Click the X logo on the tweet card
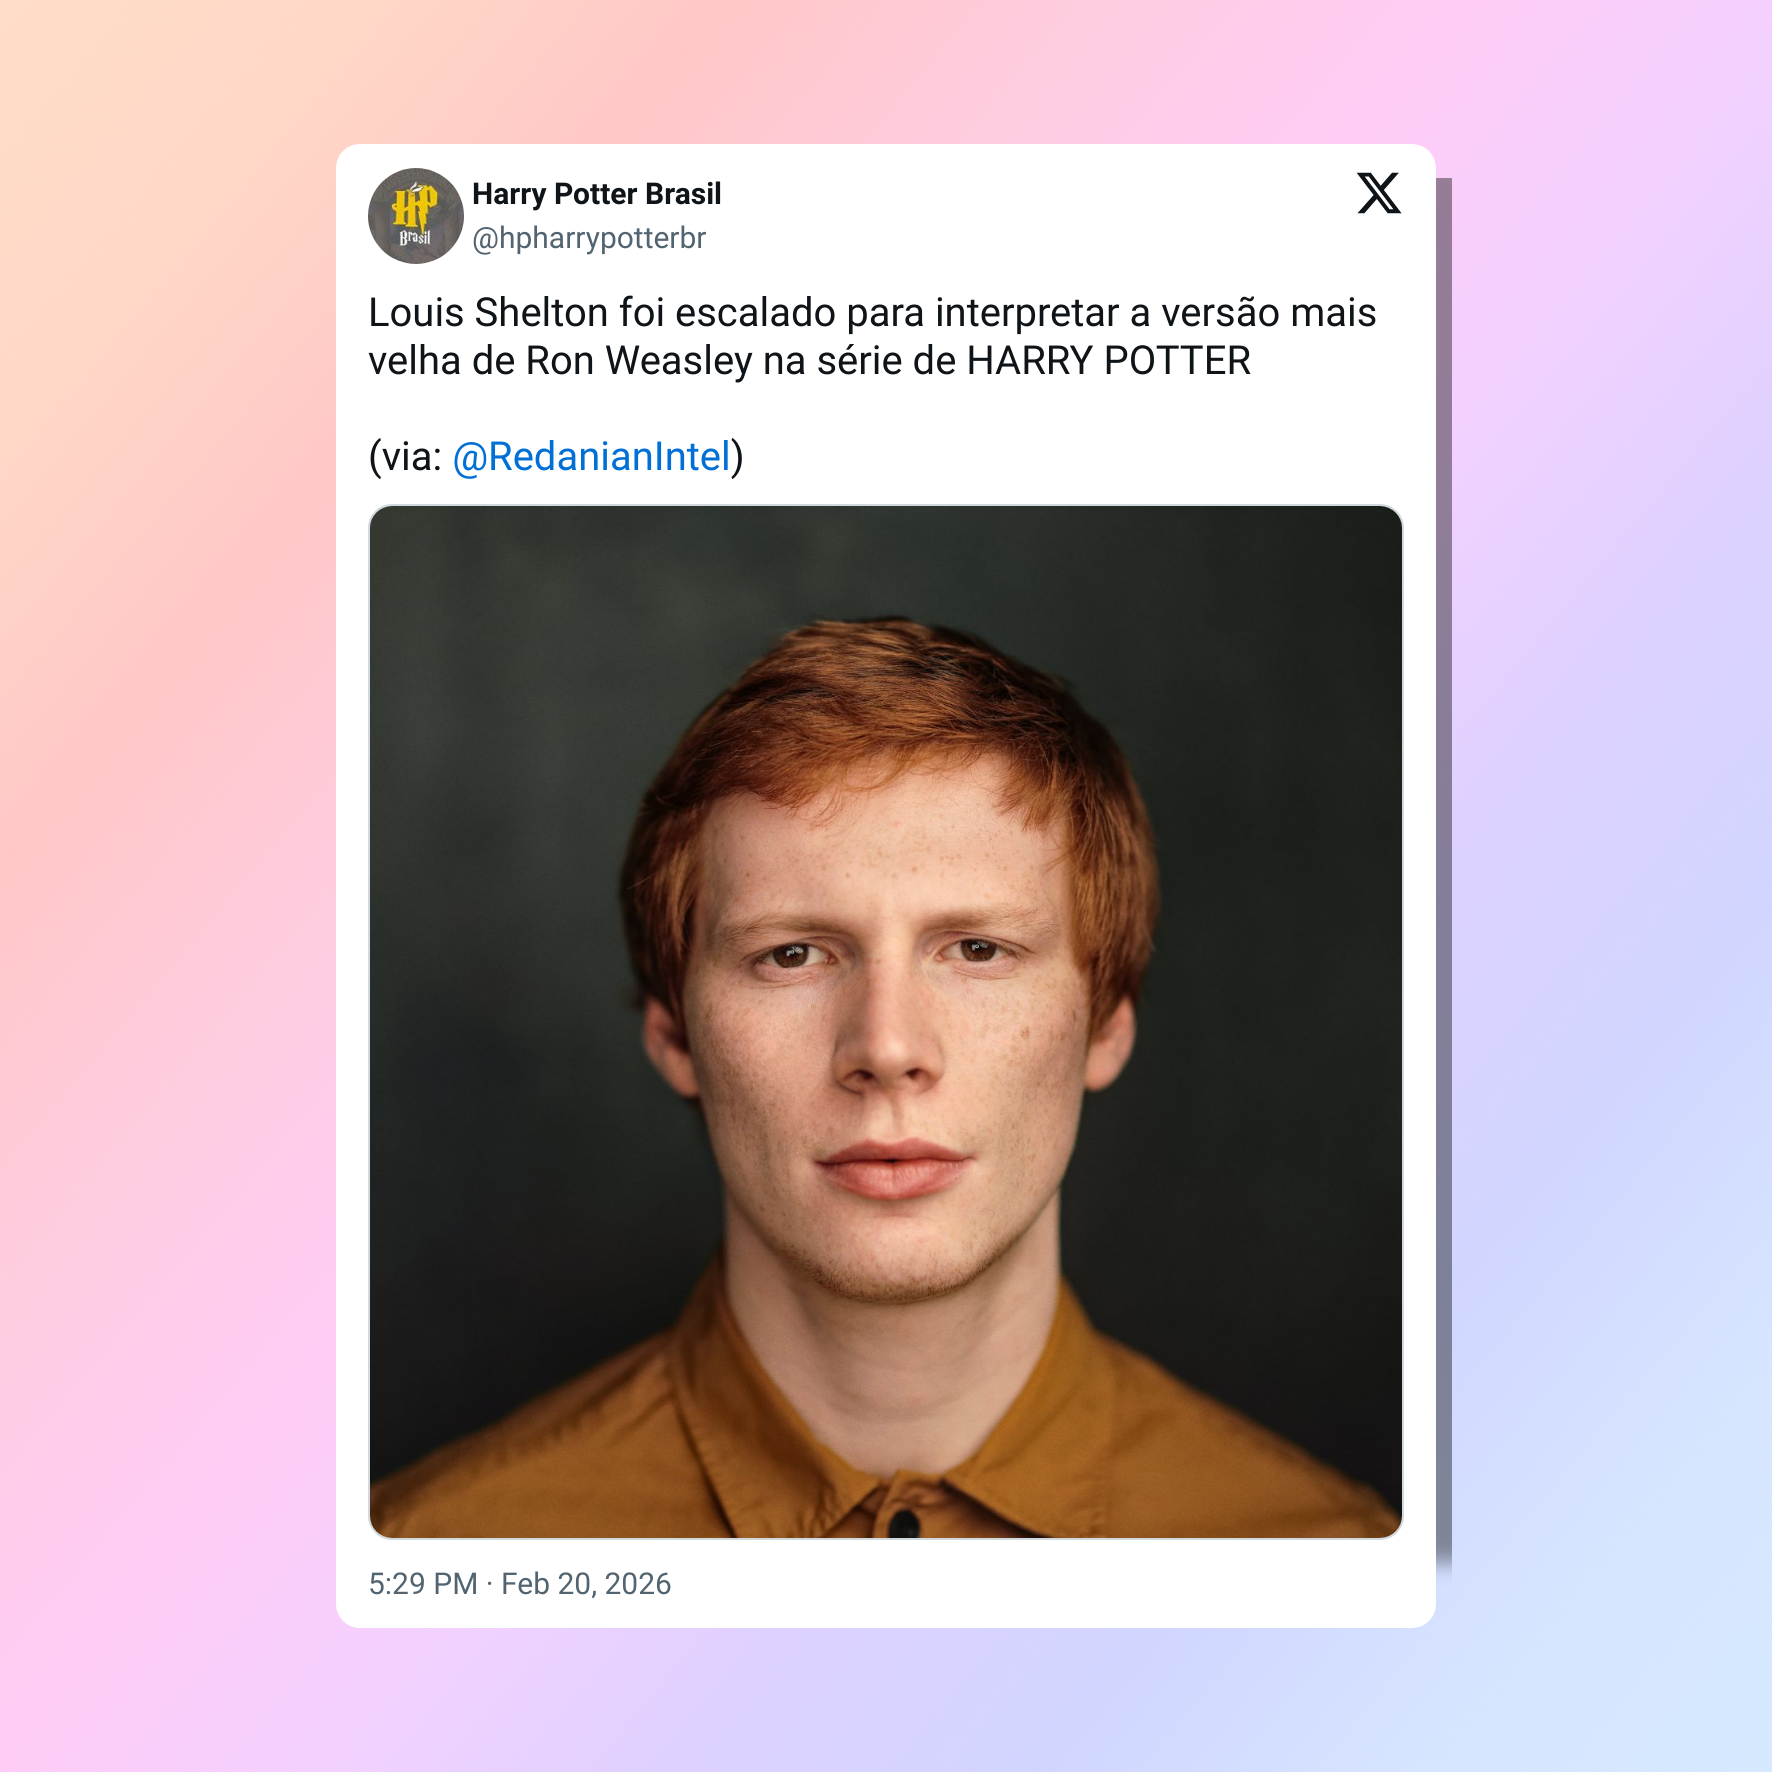The width and height of the screenshot is (1772, 1772). tap(1378, 193)
